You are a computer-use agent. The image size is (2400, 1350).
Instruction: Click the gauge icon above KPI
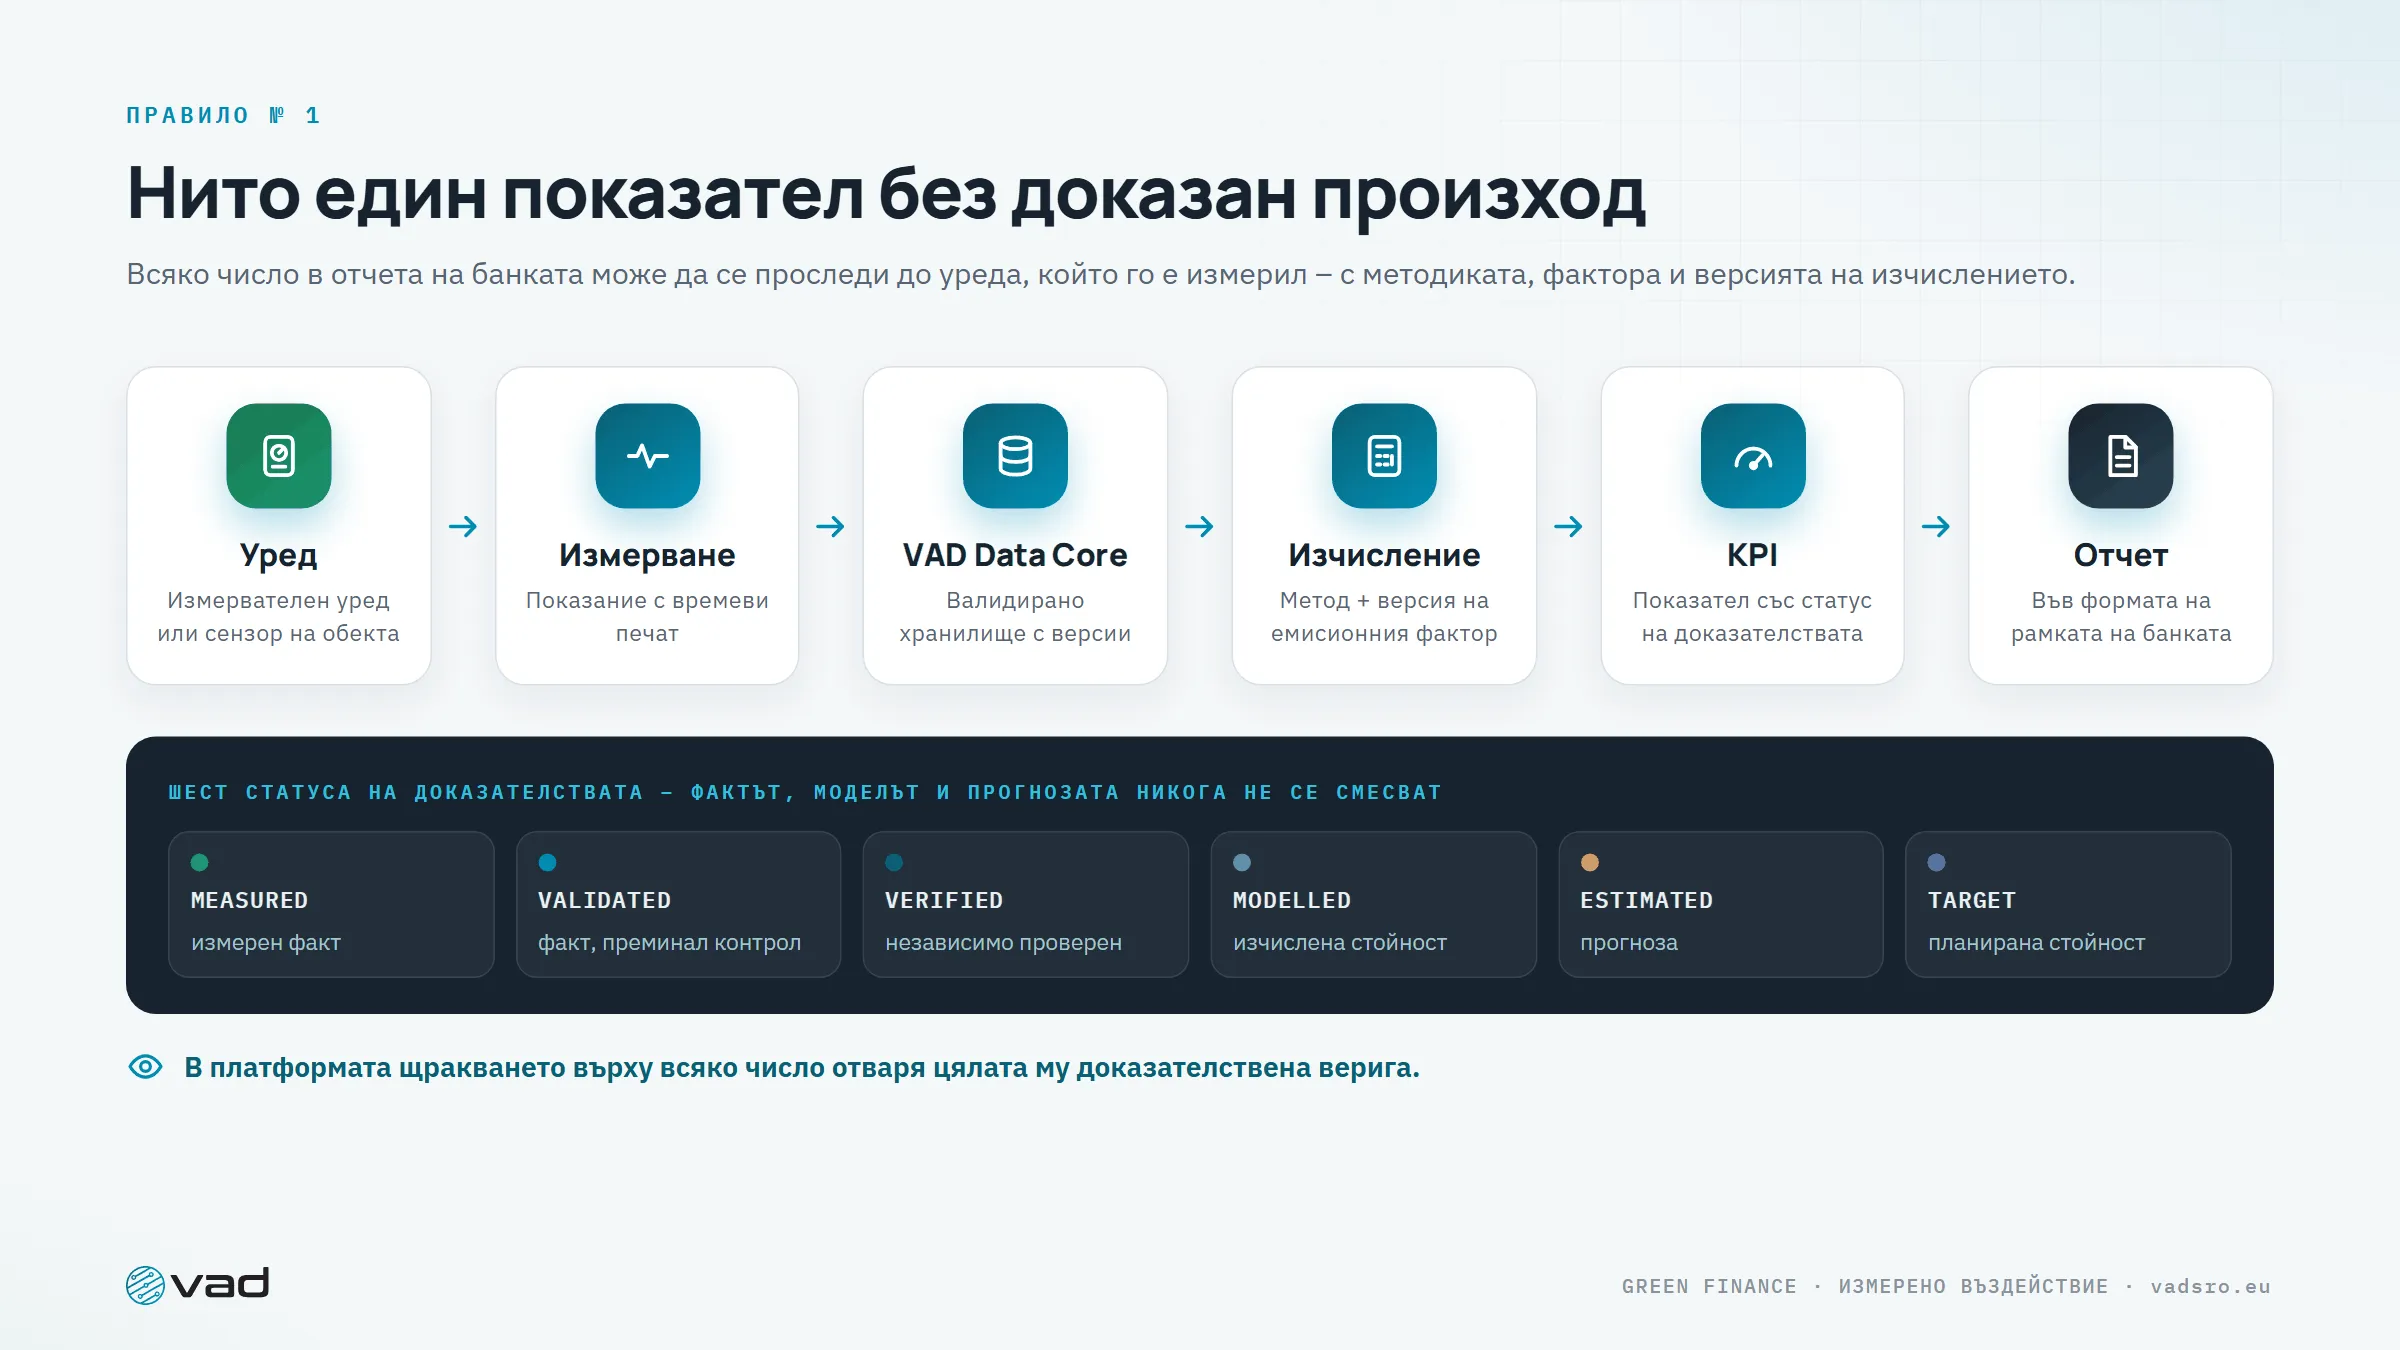coord(1753,456)
